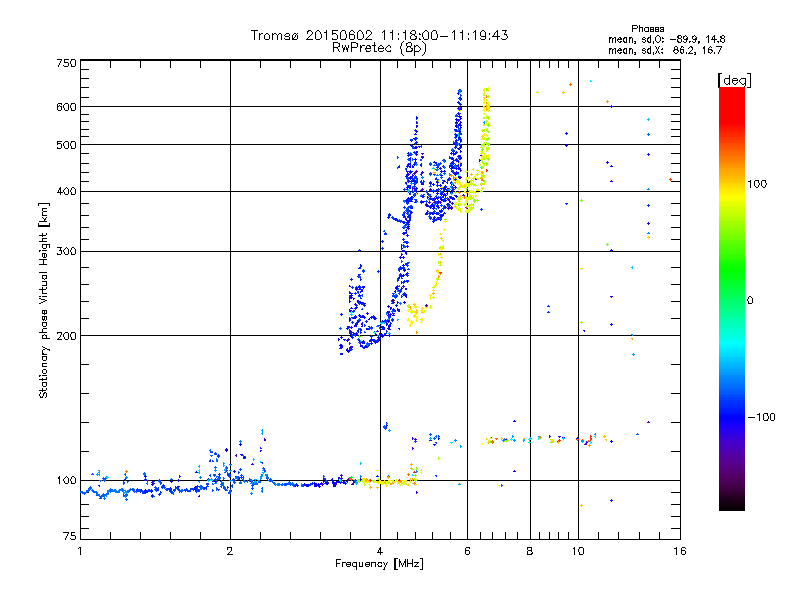Click the y-axis "750" tick label
The width and height of the screenshot is (800, 600).
[67, 63]
